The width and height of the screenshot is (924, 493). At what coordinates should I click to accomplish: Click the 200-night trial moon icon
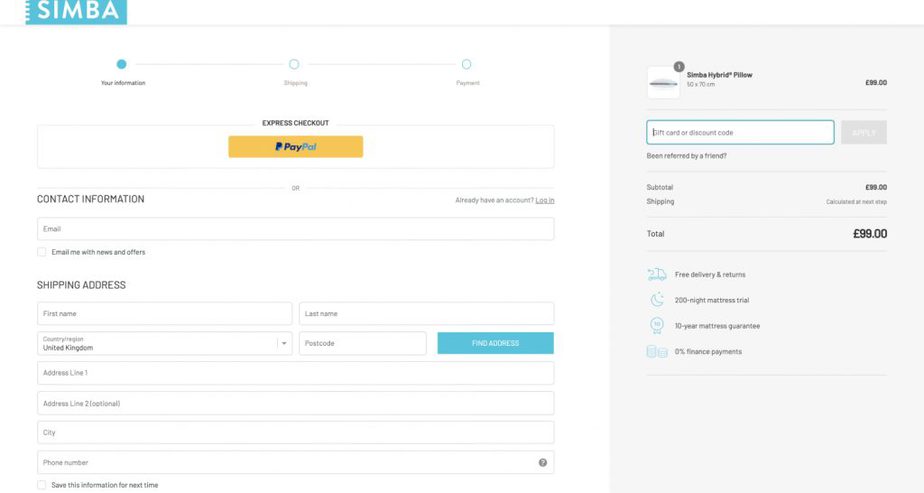tap(656, 300)
